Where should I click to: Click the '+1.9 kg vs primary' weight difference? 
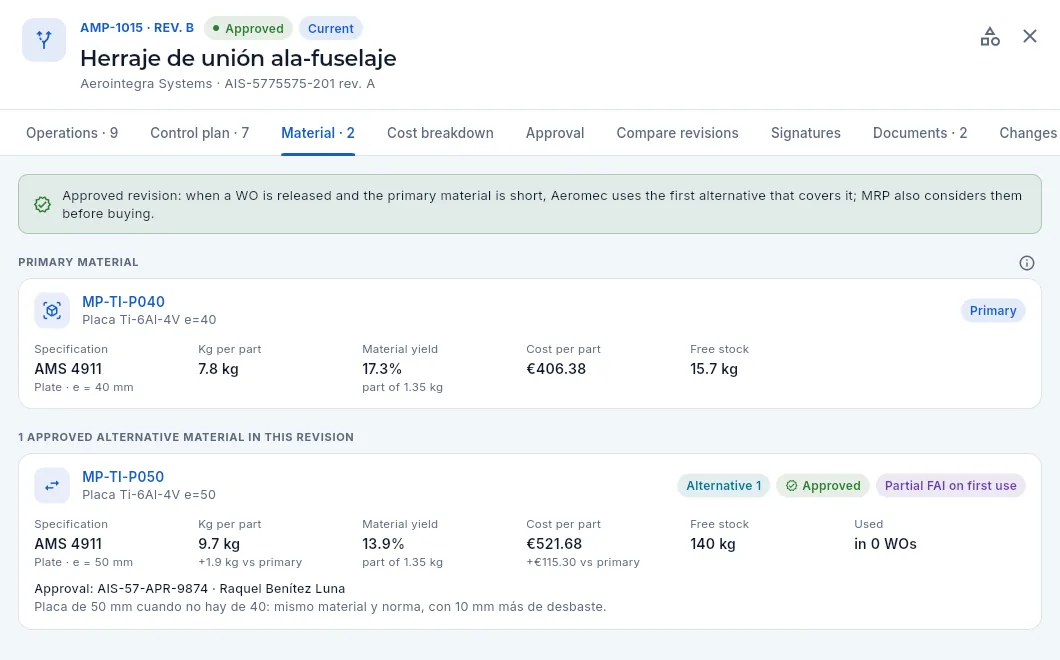250,563
